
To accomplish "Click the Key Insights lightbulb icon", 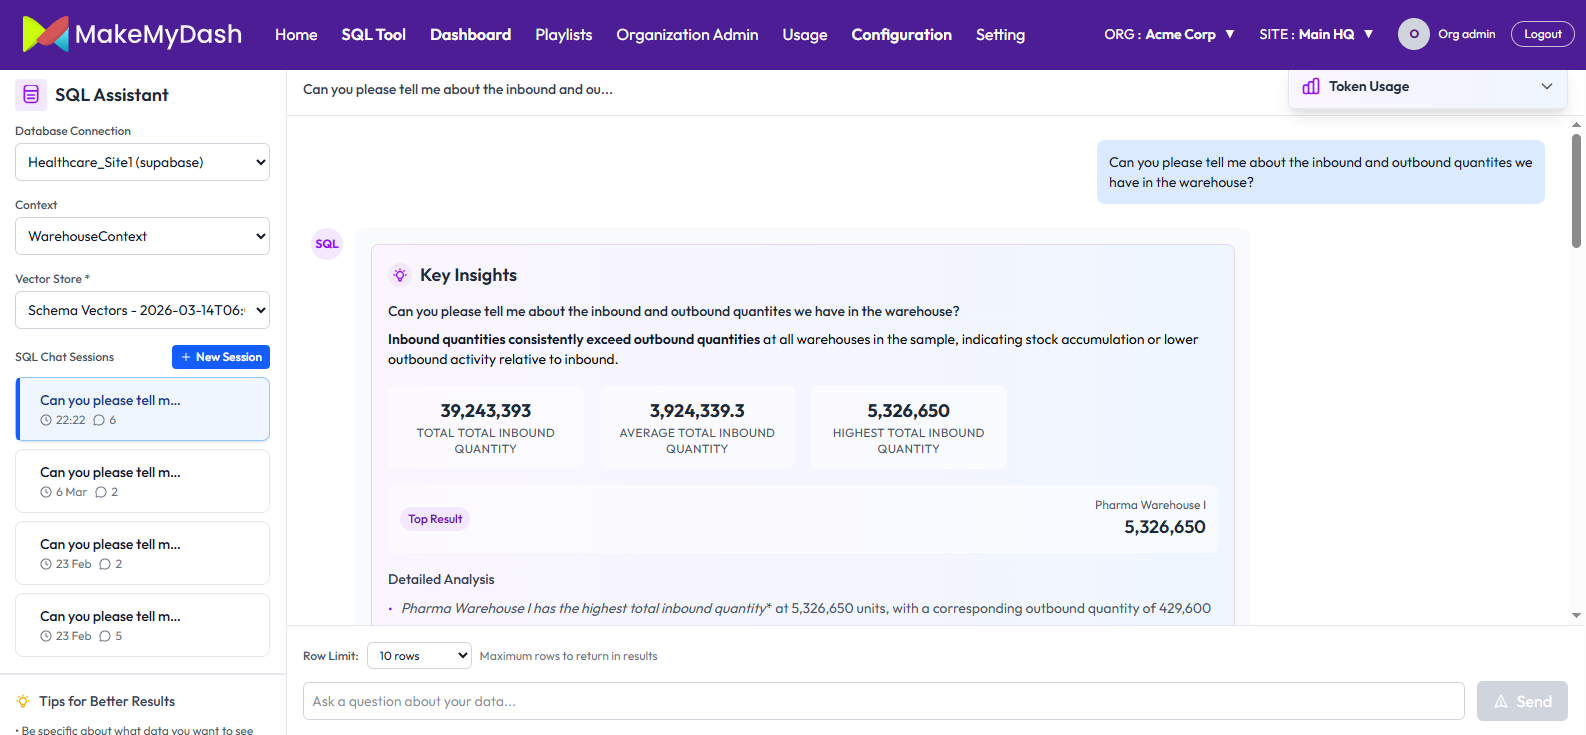I will click(x=400, y=275).
